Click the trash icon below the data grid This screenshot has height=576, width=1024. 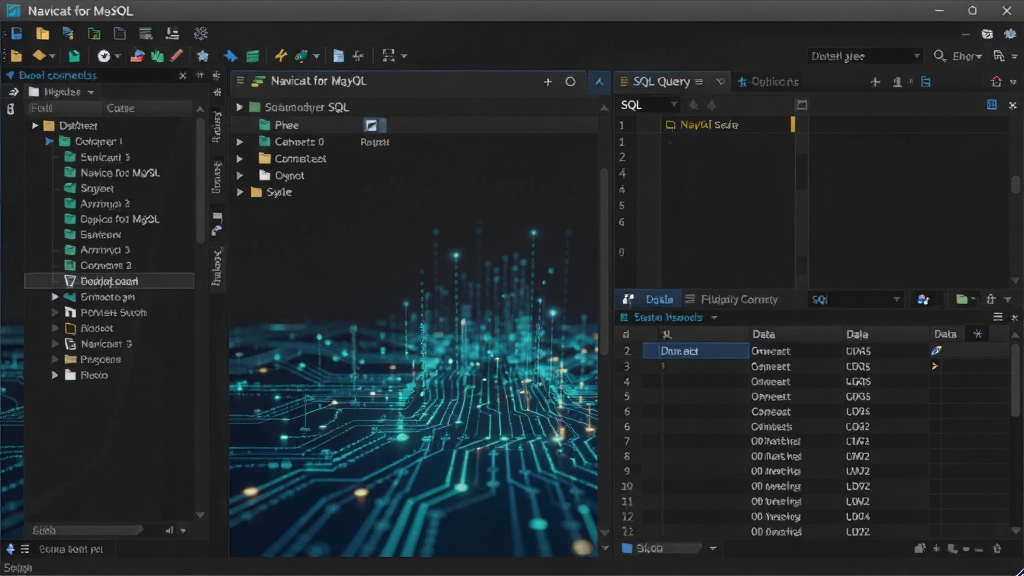(997, 549)
